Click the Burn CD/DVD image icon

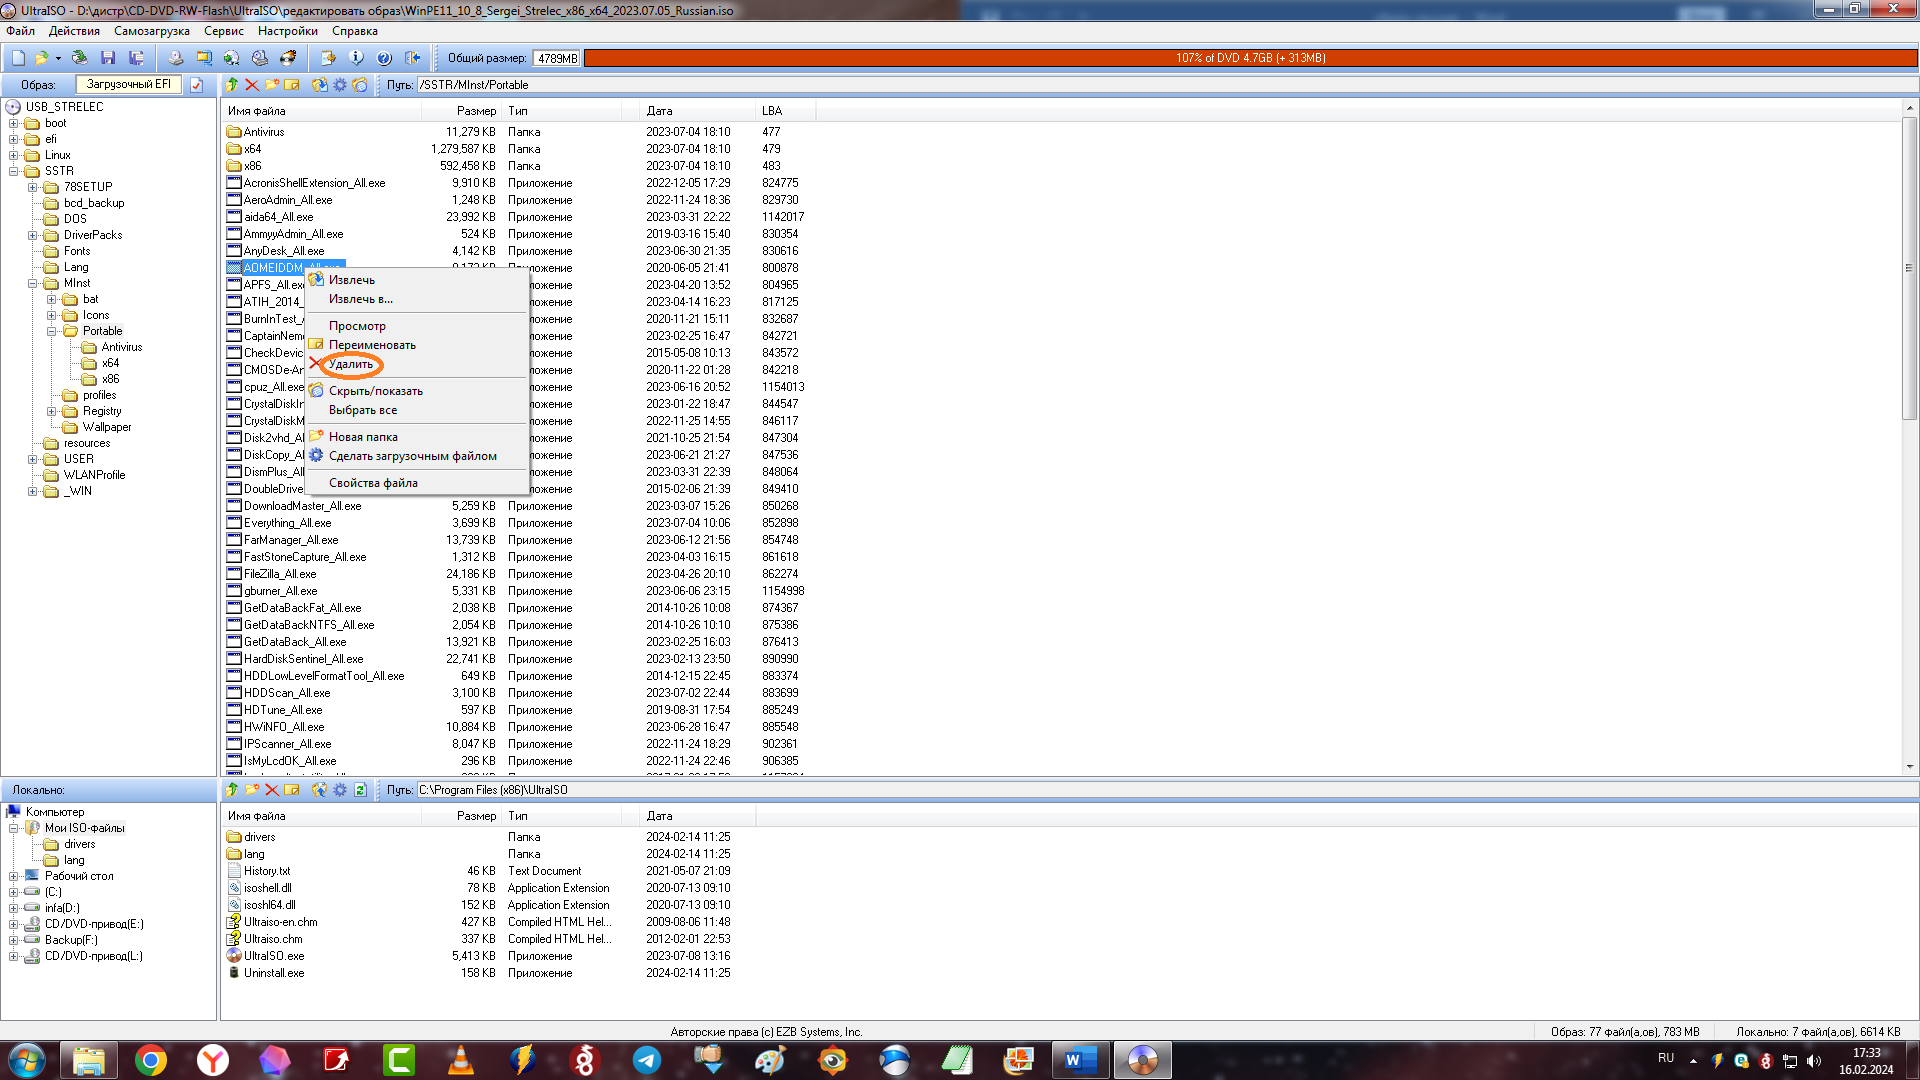pos(288,58)
